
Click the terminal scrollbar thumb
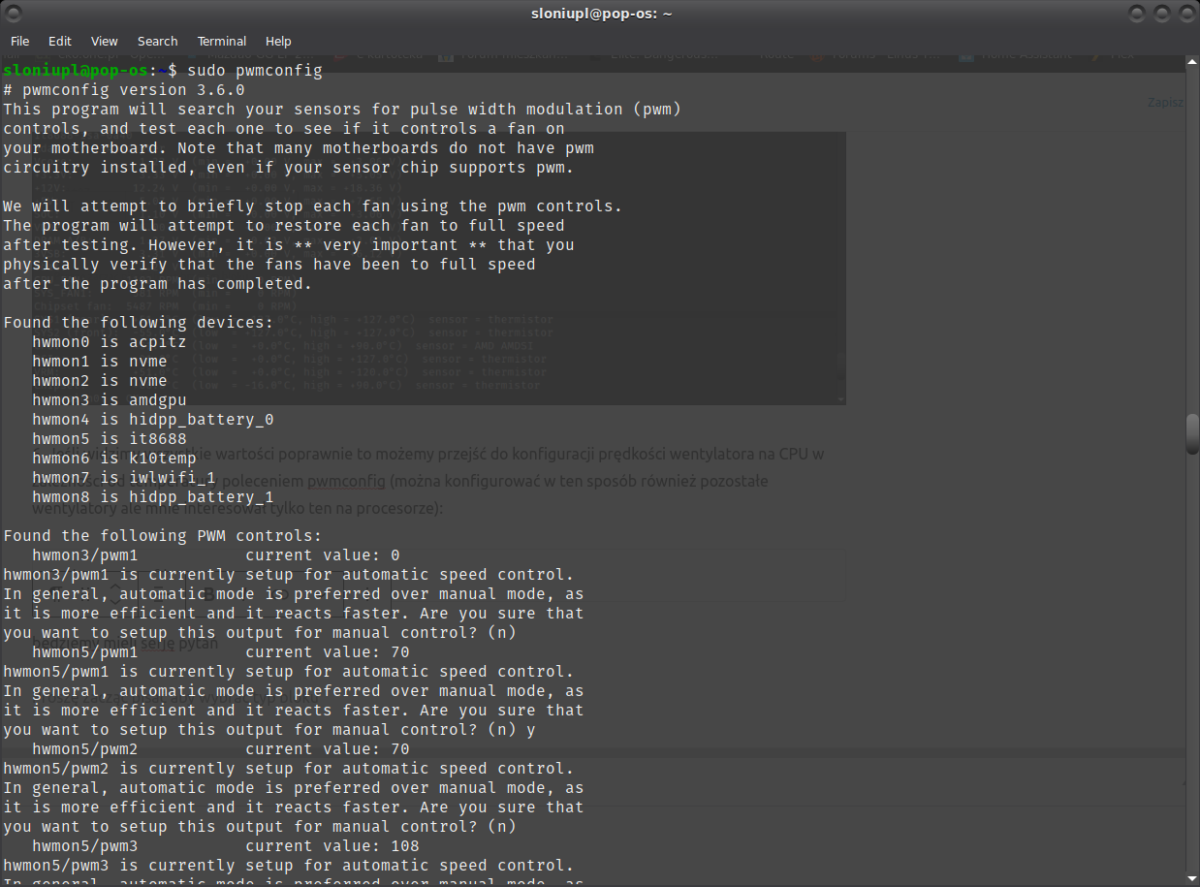[x=1191, y=433]
